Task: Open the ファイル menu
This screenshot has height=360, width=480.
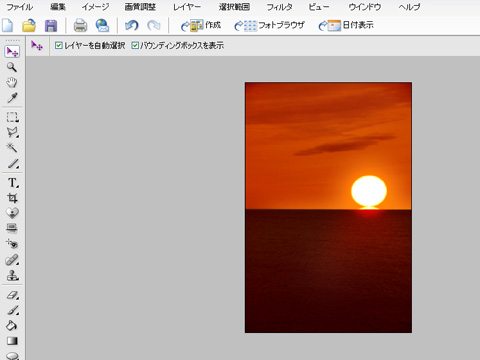Action: [20, 7]
